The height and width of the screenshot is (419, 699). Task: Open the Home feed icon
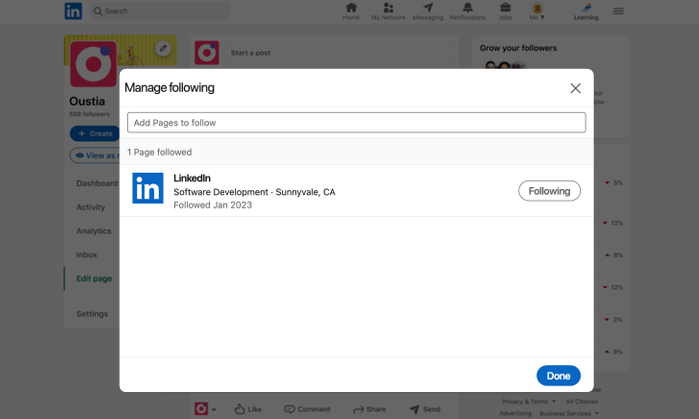tap(351, 11)
